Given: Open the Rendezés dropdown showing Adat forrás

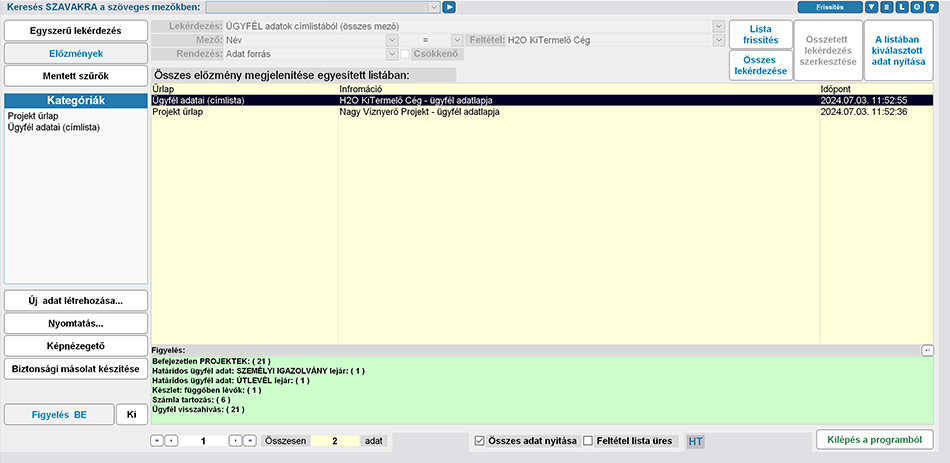Looking at the screenshot, I should pyautogui.click(x=391, y=54).
